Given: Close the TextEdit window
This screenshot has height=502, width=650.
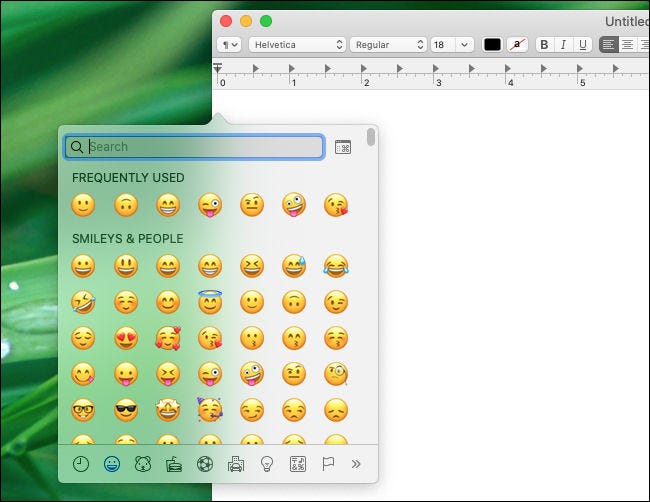Looking at the screenshot, I should pyautogui.click(x=226, y=21).
